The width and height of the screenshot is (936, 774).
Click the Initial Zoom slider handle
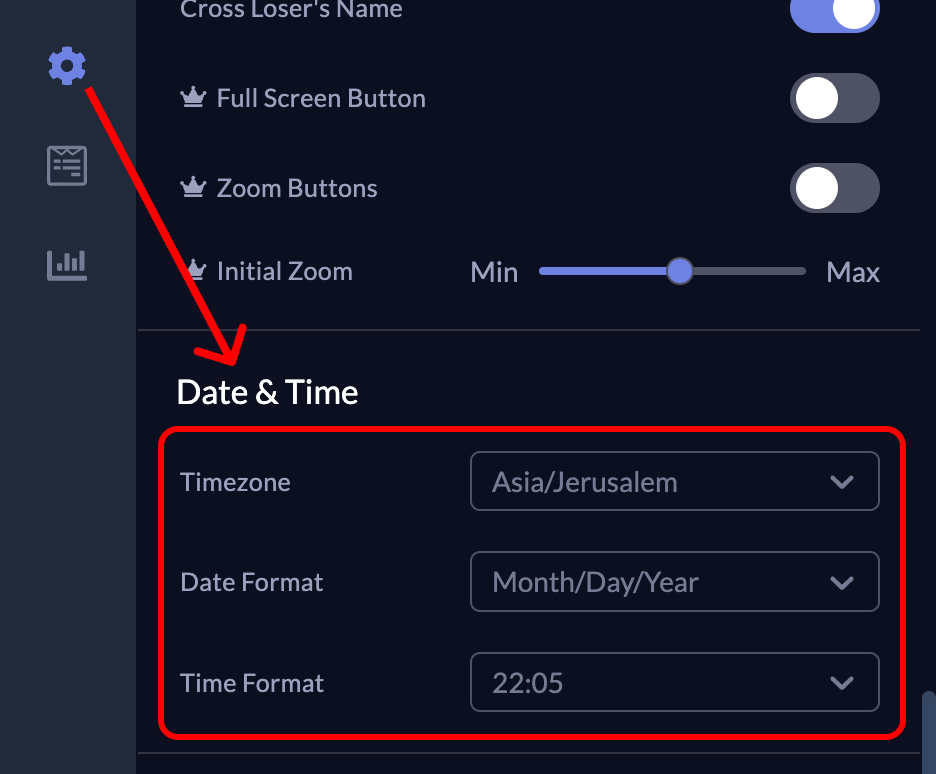(x=680, y=271)
